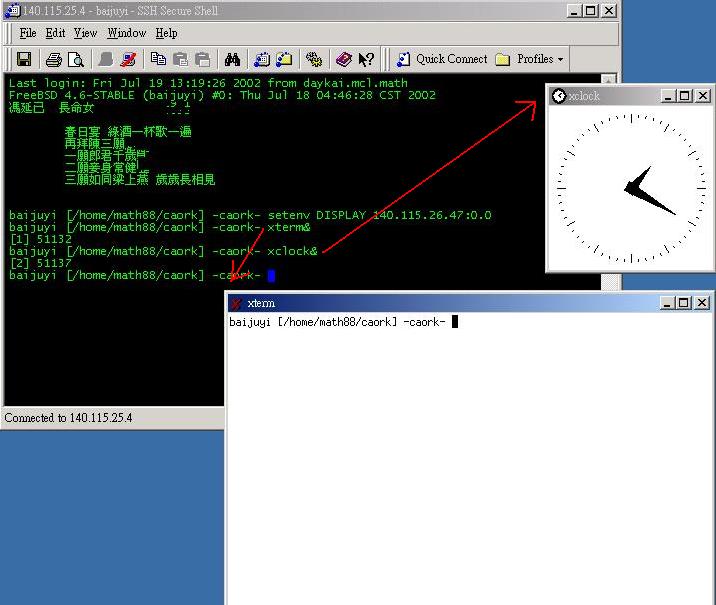Image resolution: width=716 pixels, height=605 pixels.
Task: Click the Print icon
Action: pos(54,59)
